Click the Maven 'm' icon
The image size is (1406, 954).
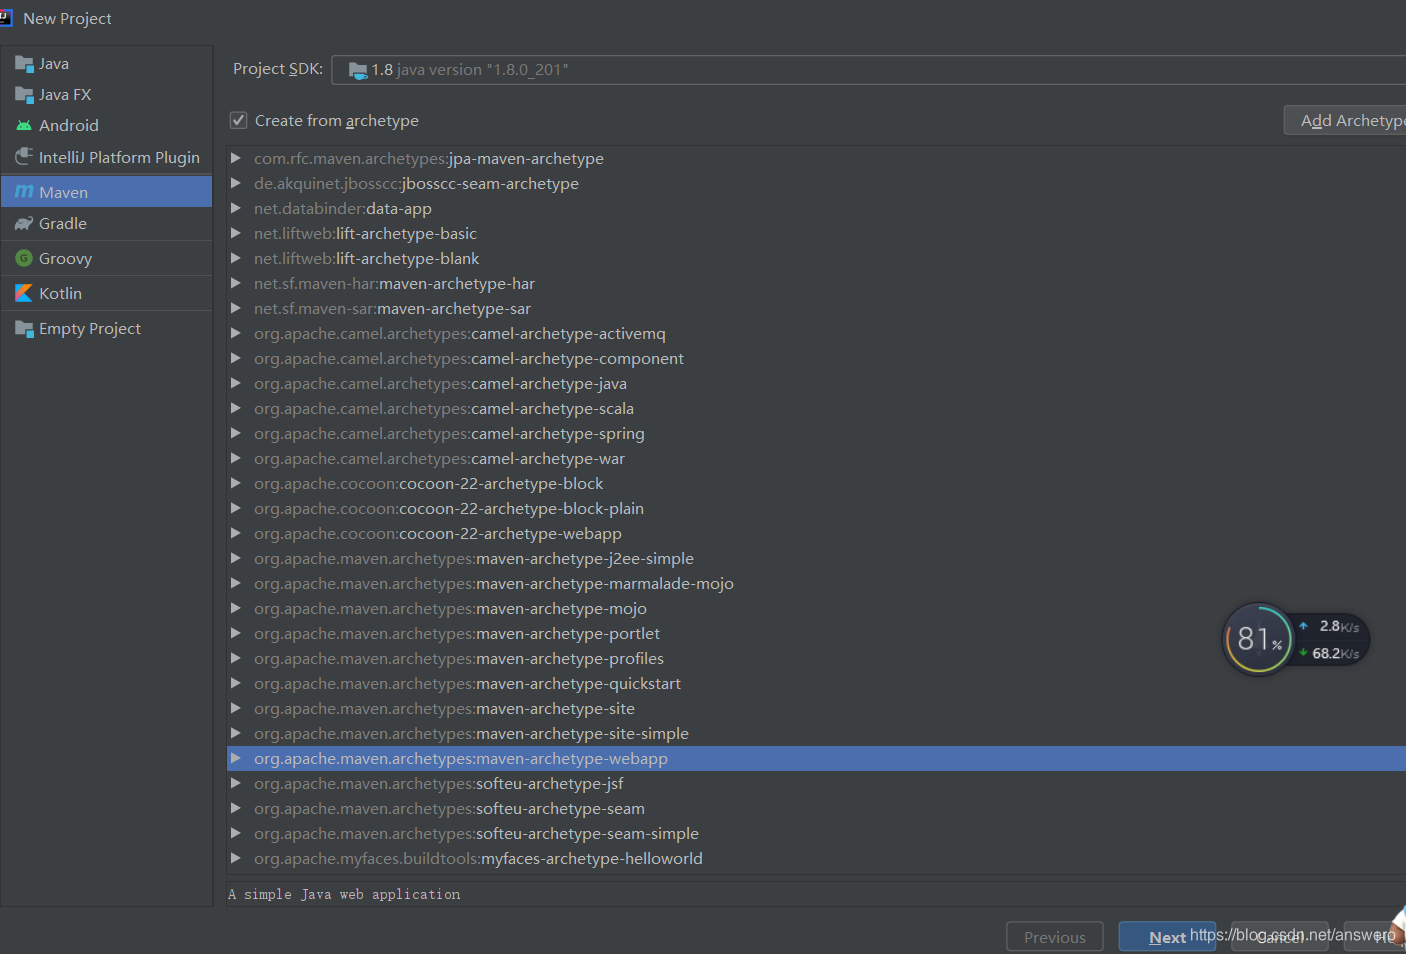(24, 192)
